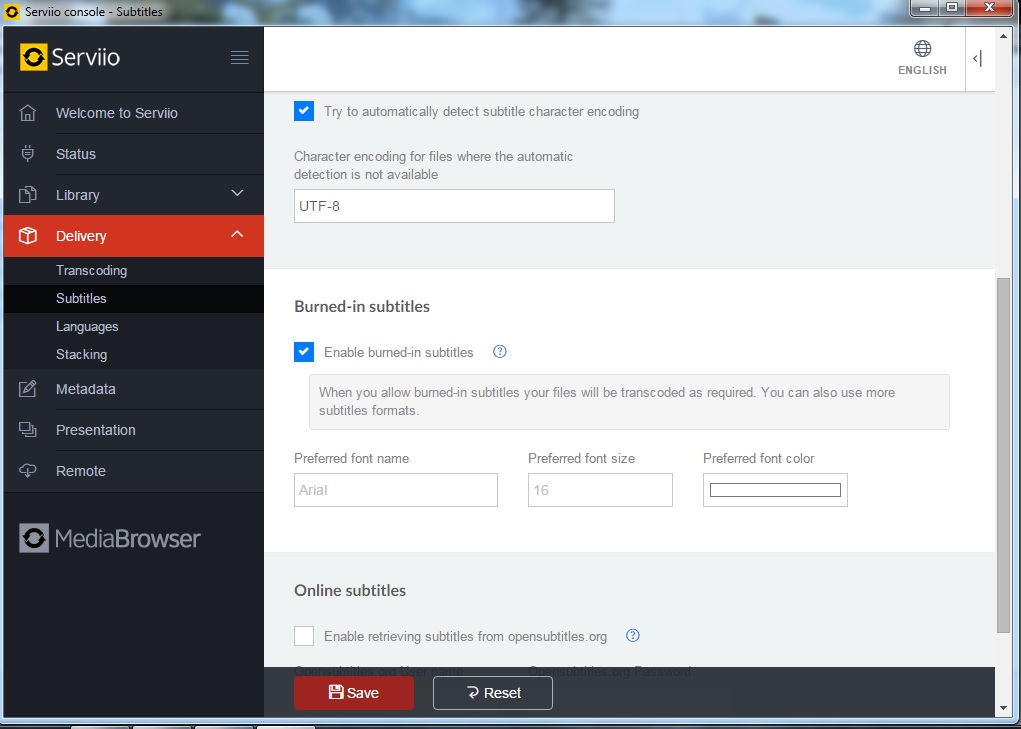
Task: Collapse the Delivery section chevron
Action: pyautogui.click(x=237, y=235)
